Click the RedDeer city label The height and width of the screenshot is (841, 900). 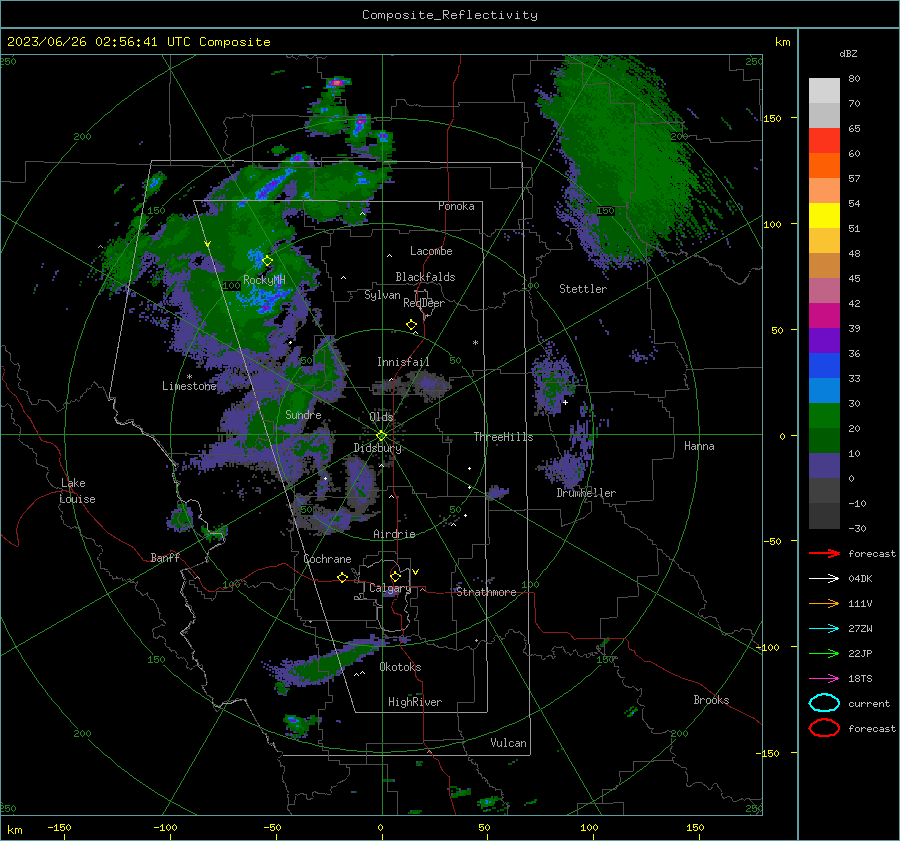pyautogui.click(x=424, y=303)
